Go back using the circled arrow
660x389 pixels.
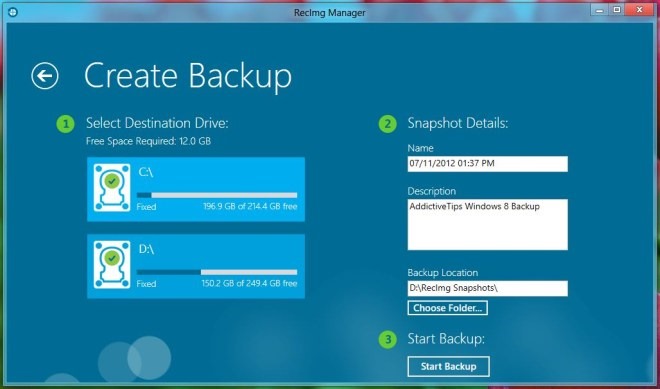pos(45,76)
